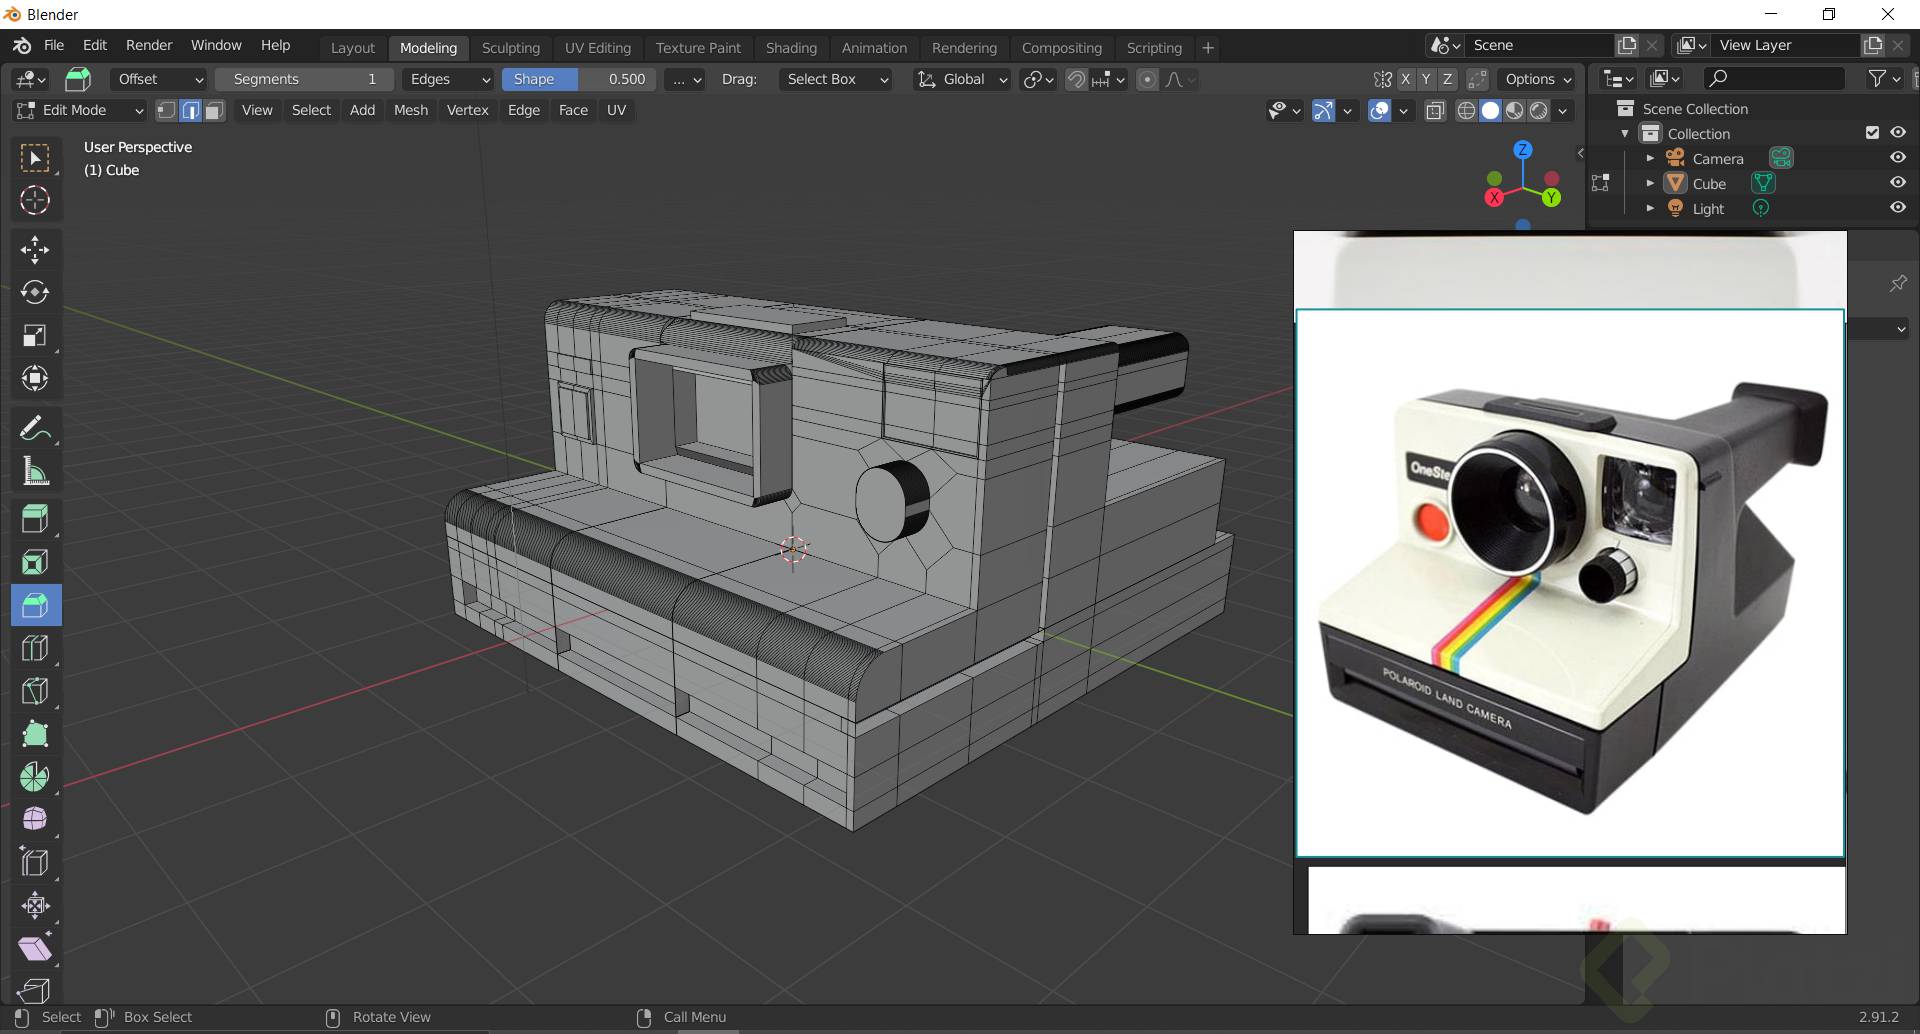The image size is (1920, 1034).
Task: Click the Polaroid camera reference image
Action: pos(1569,583)
